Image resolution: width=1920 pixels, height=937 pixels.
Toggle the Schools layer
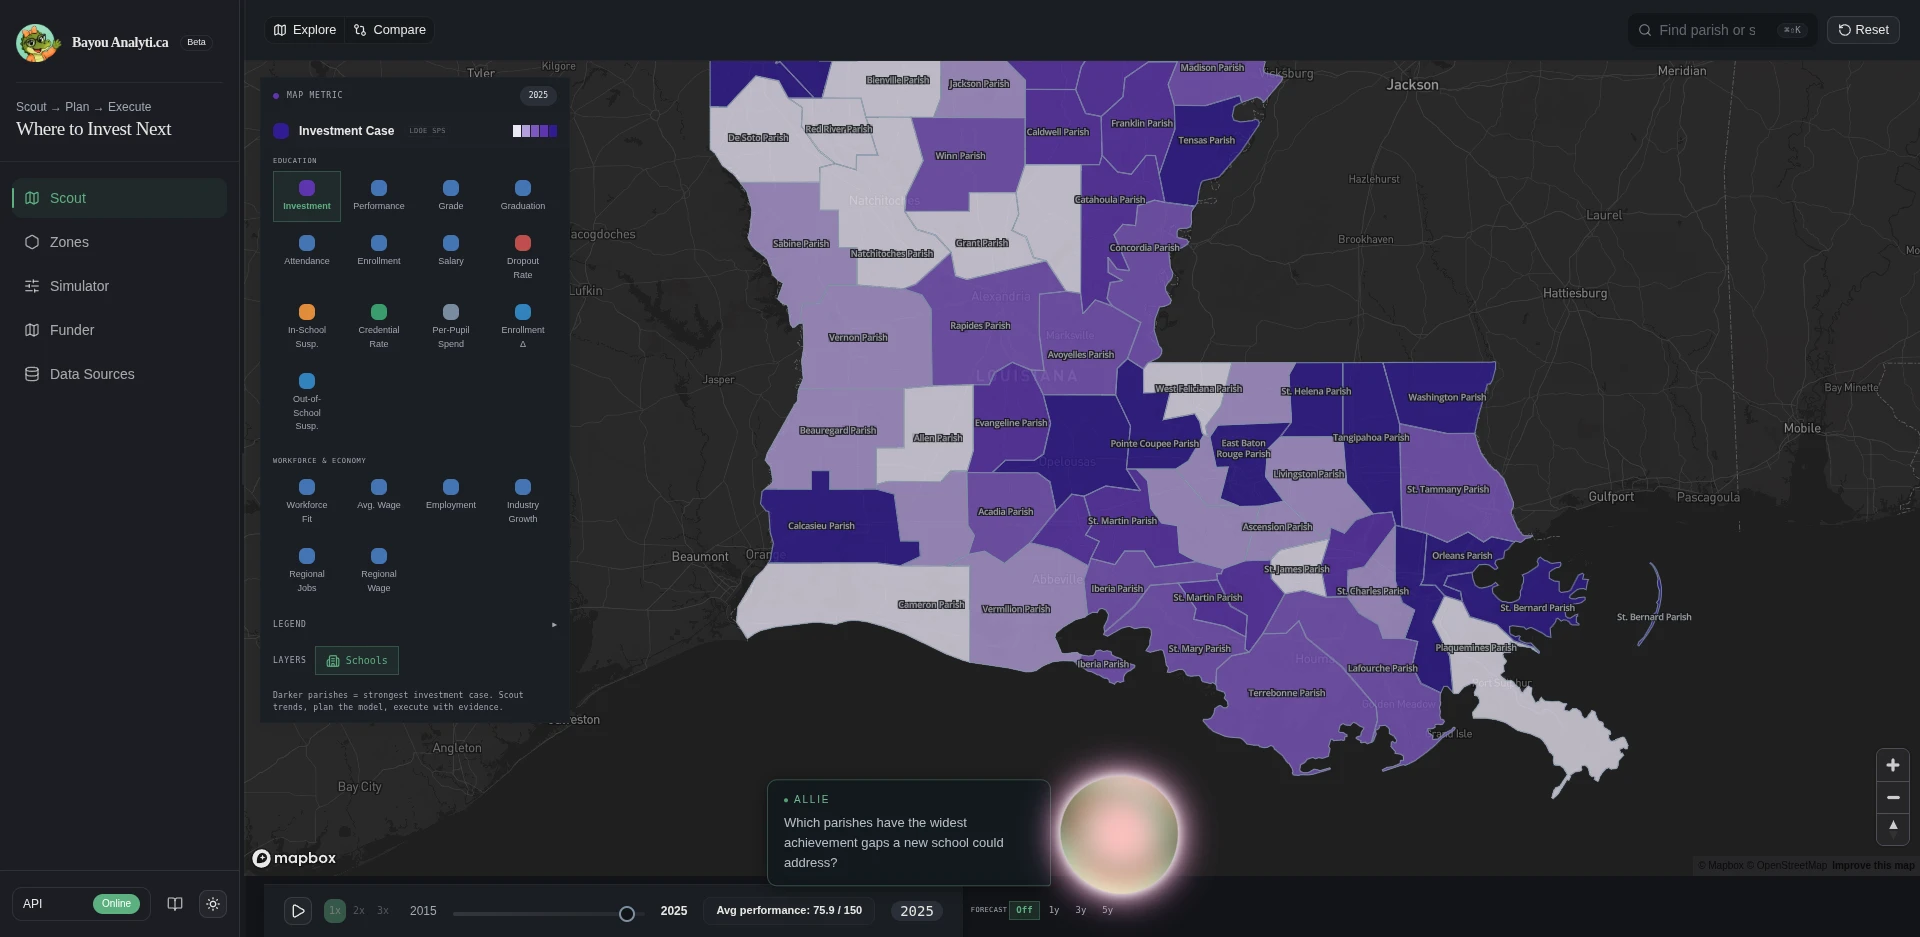coord(357,660)
